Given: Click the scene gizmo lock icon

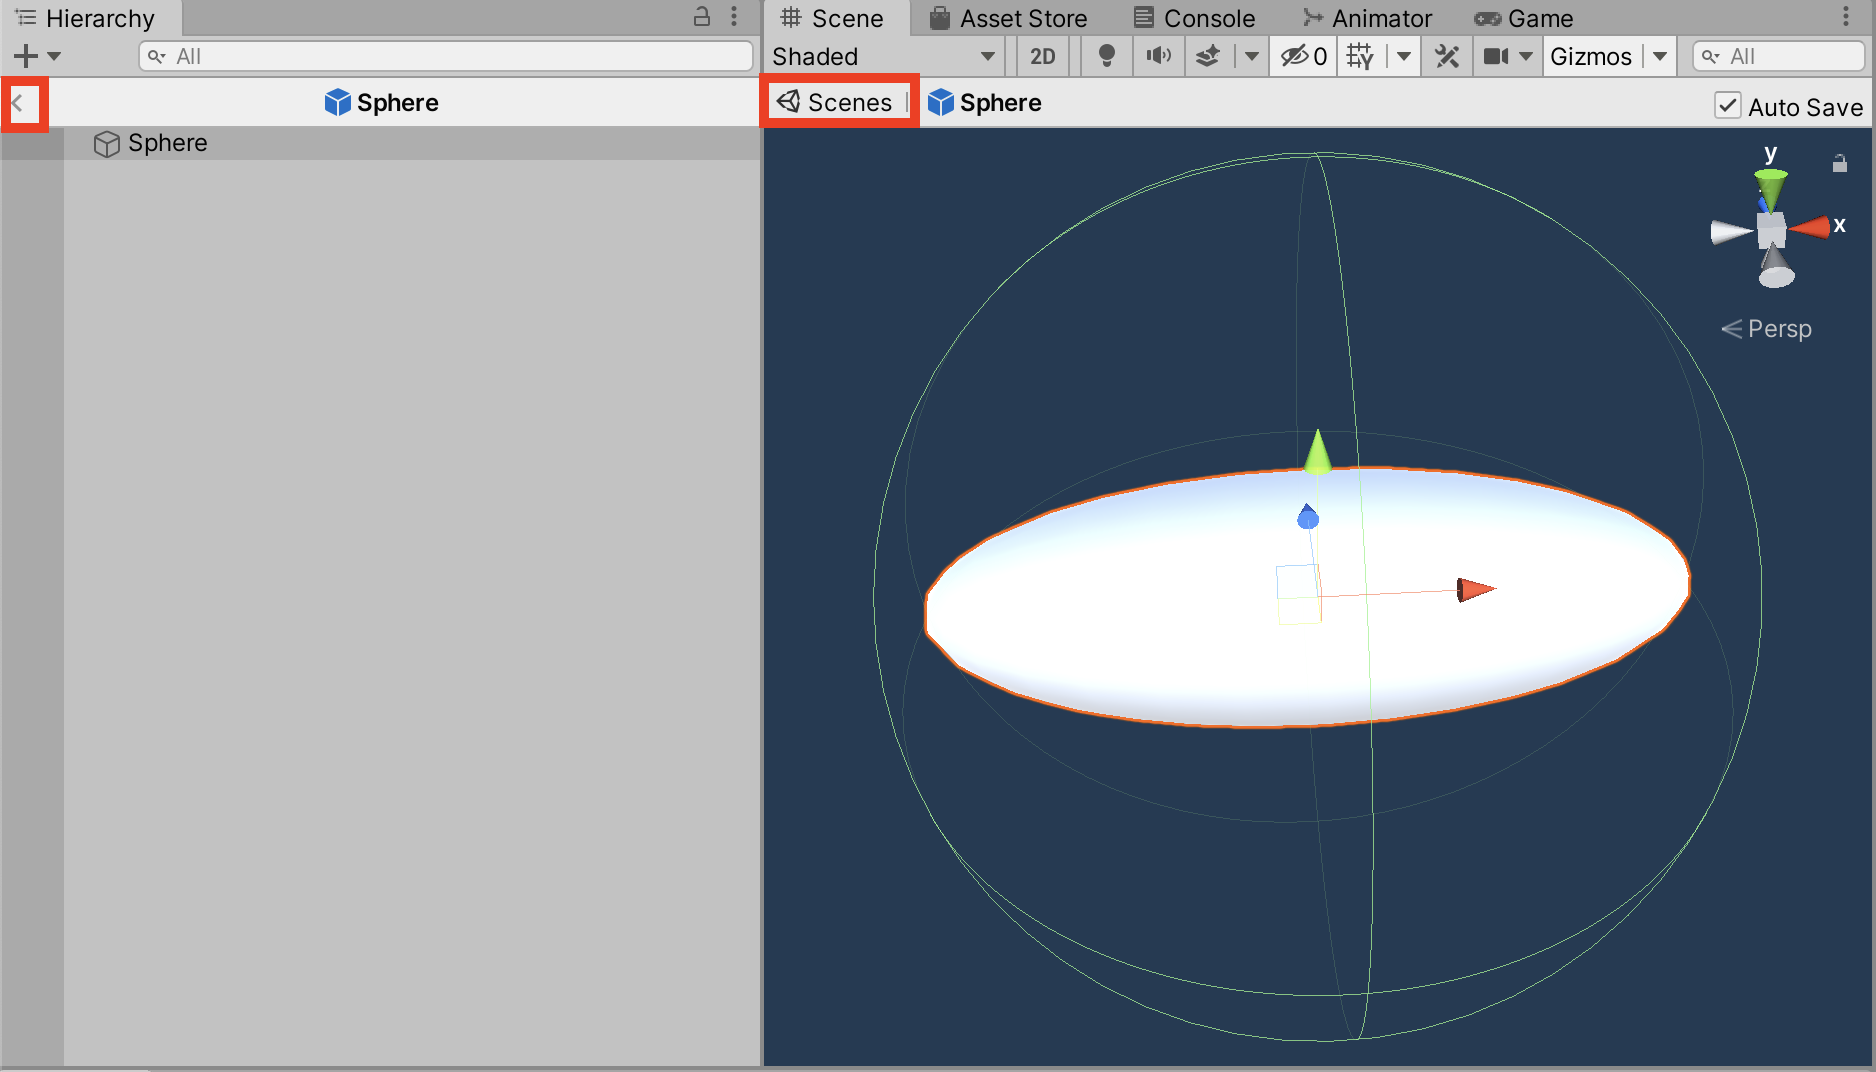Looking at the screenshot, I should pos(1839,163).
